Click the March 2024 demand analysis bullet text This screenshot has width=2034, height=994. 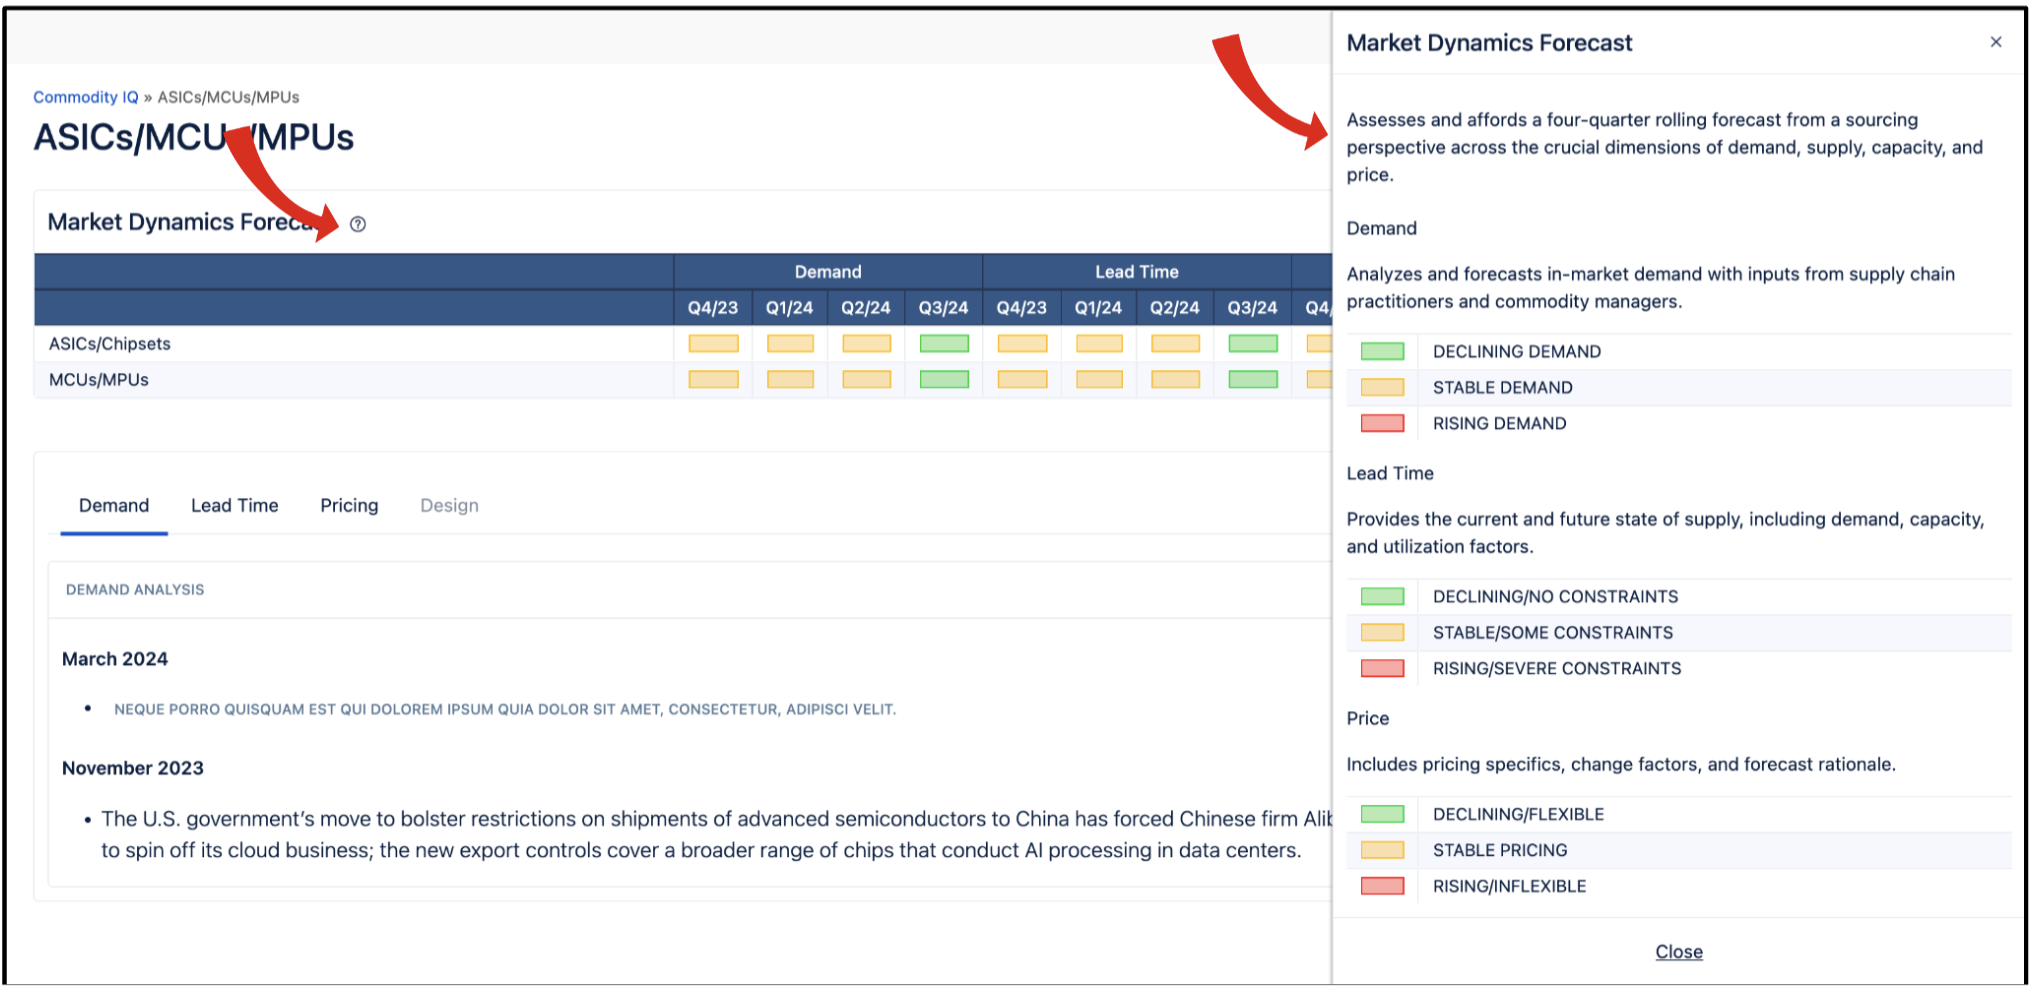point(505,710)
